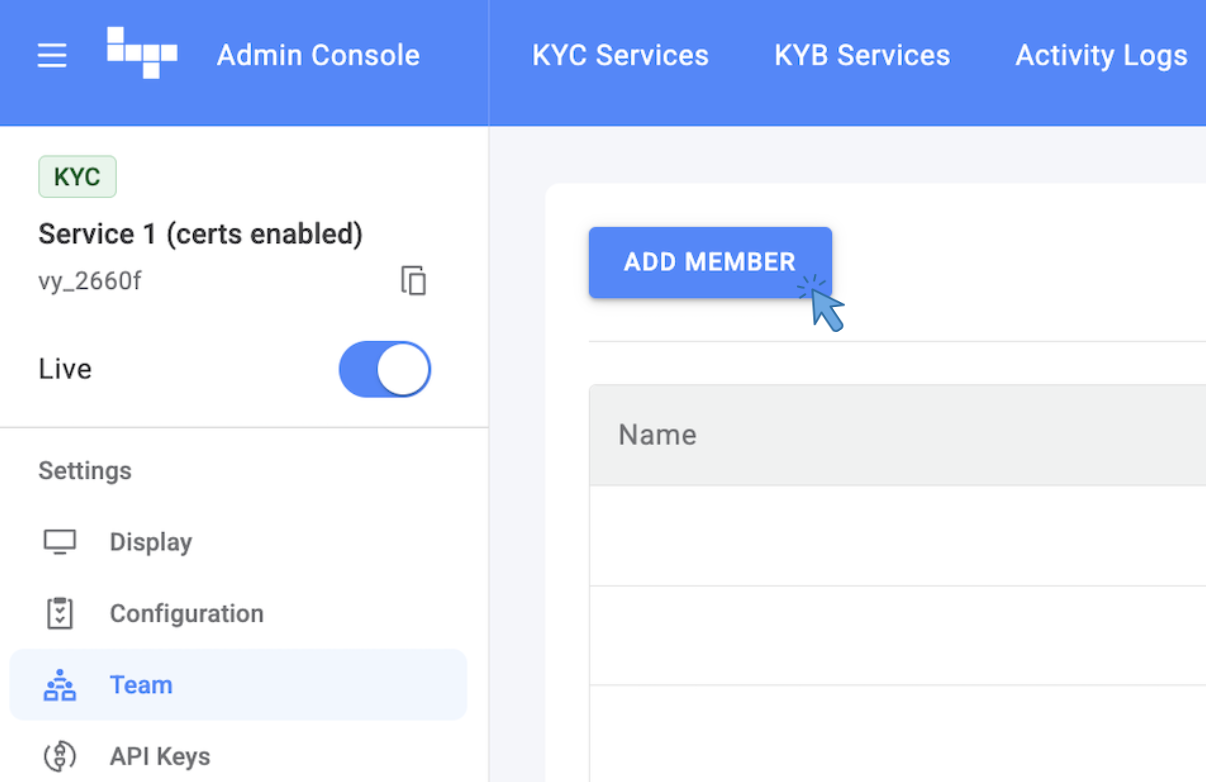Go to the Activity Logs tab

[1101, 56]
